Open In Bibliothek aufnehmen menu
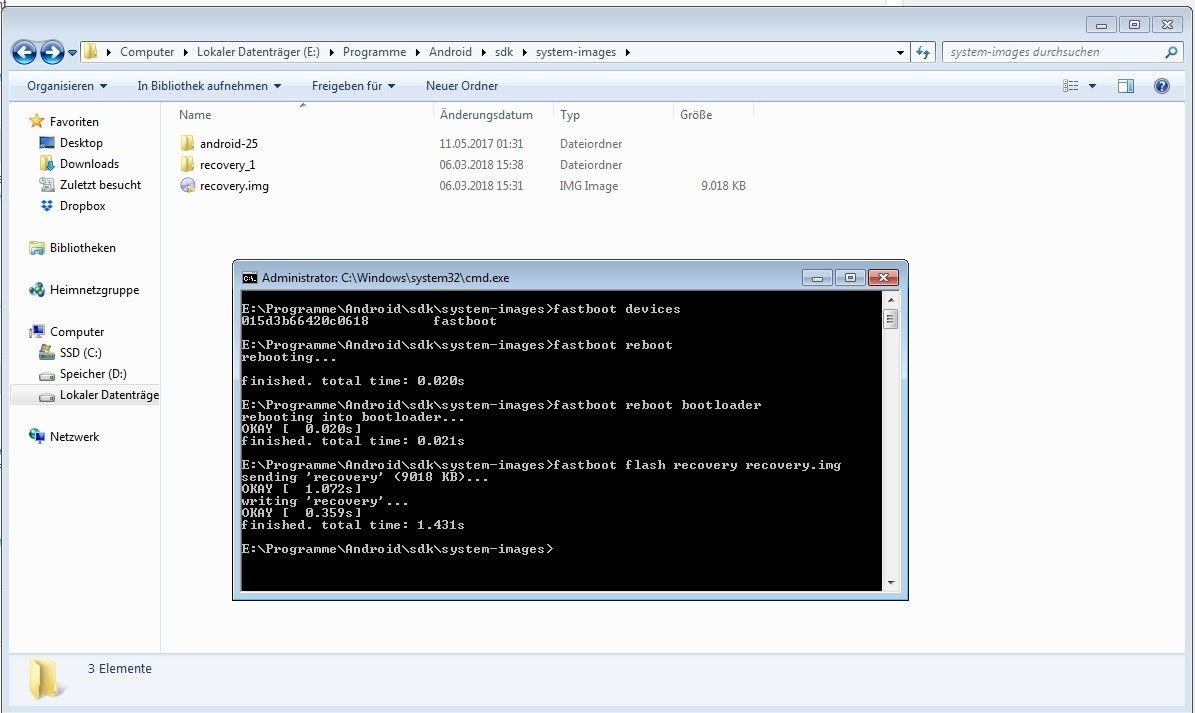Image resolution: width=1195 pixels, height=713 pixels. point(209,86)
